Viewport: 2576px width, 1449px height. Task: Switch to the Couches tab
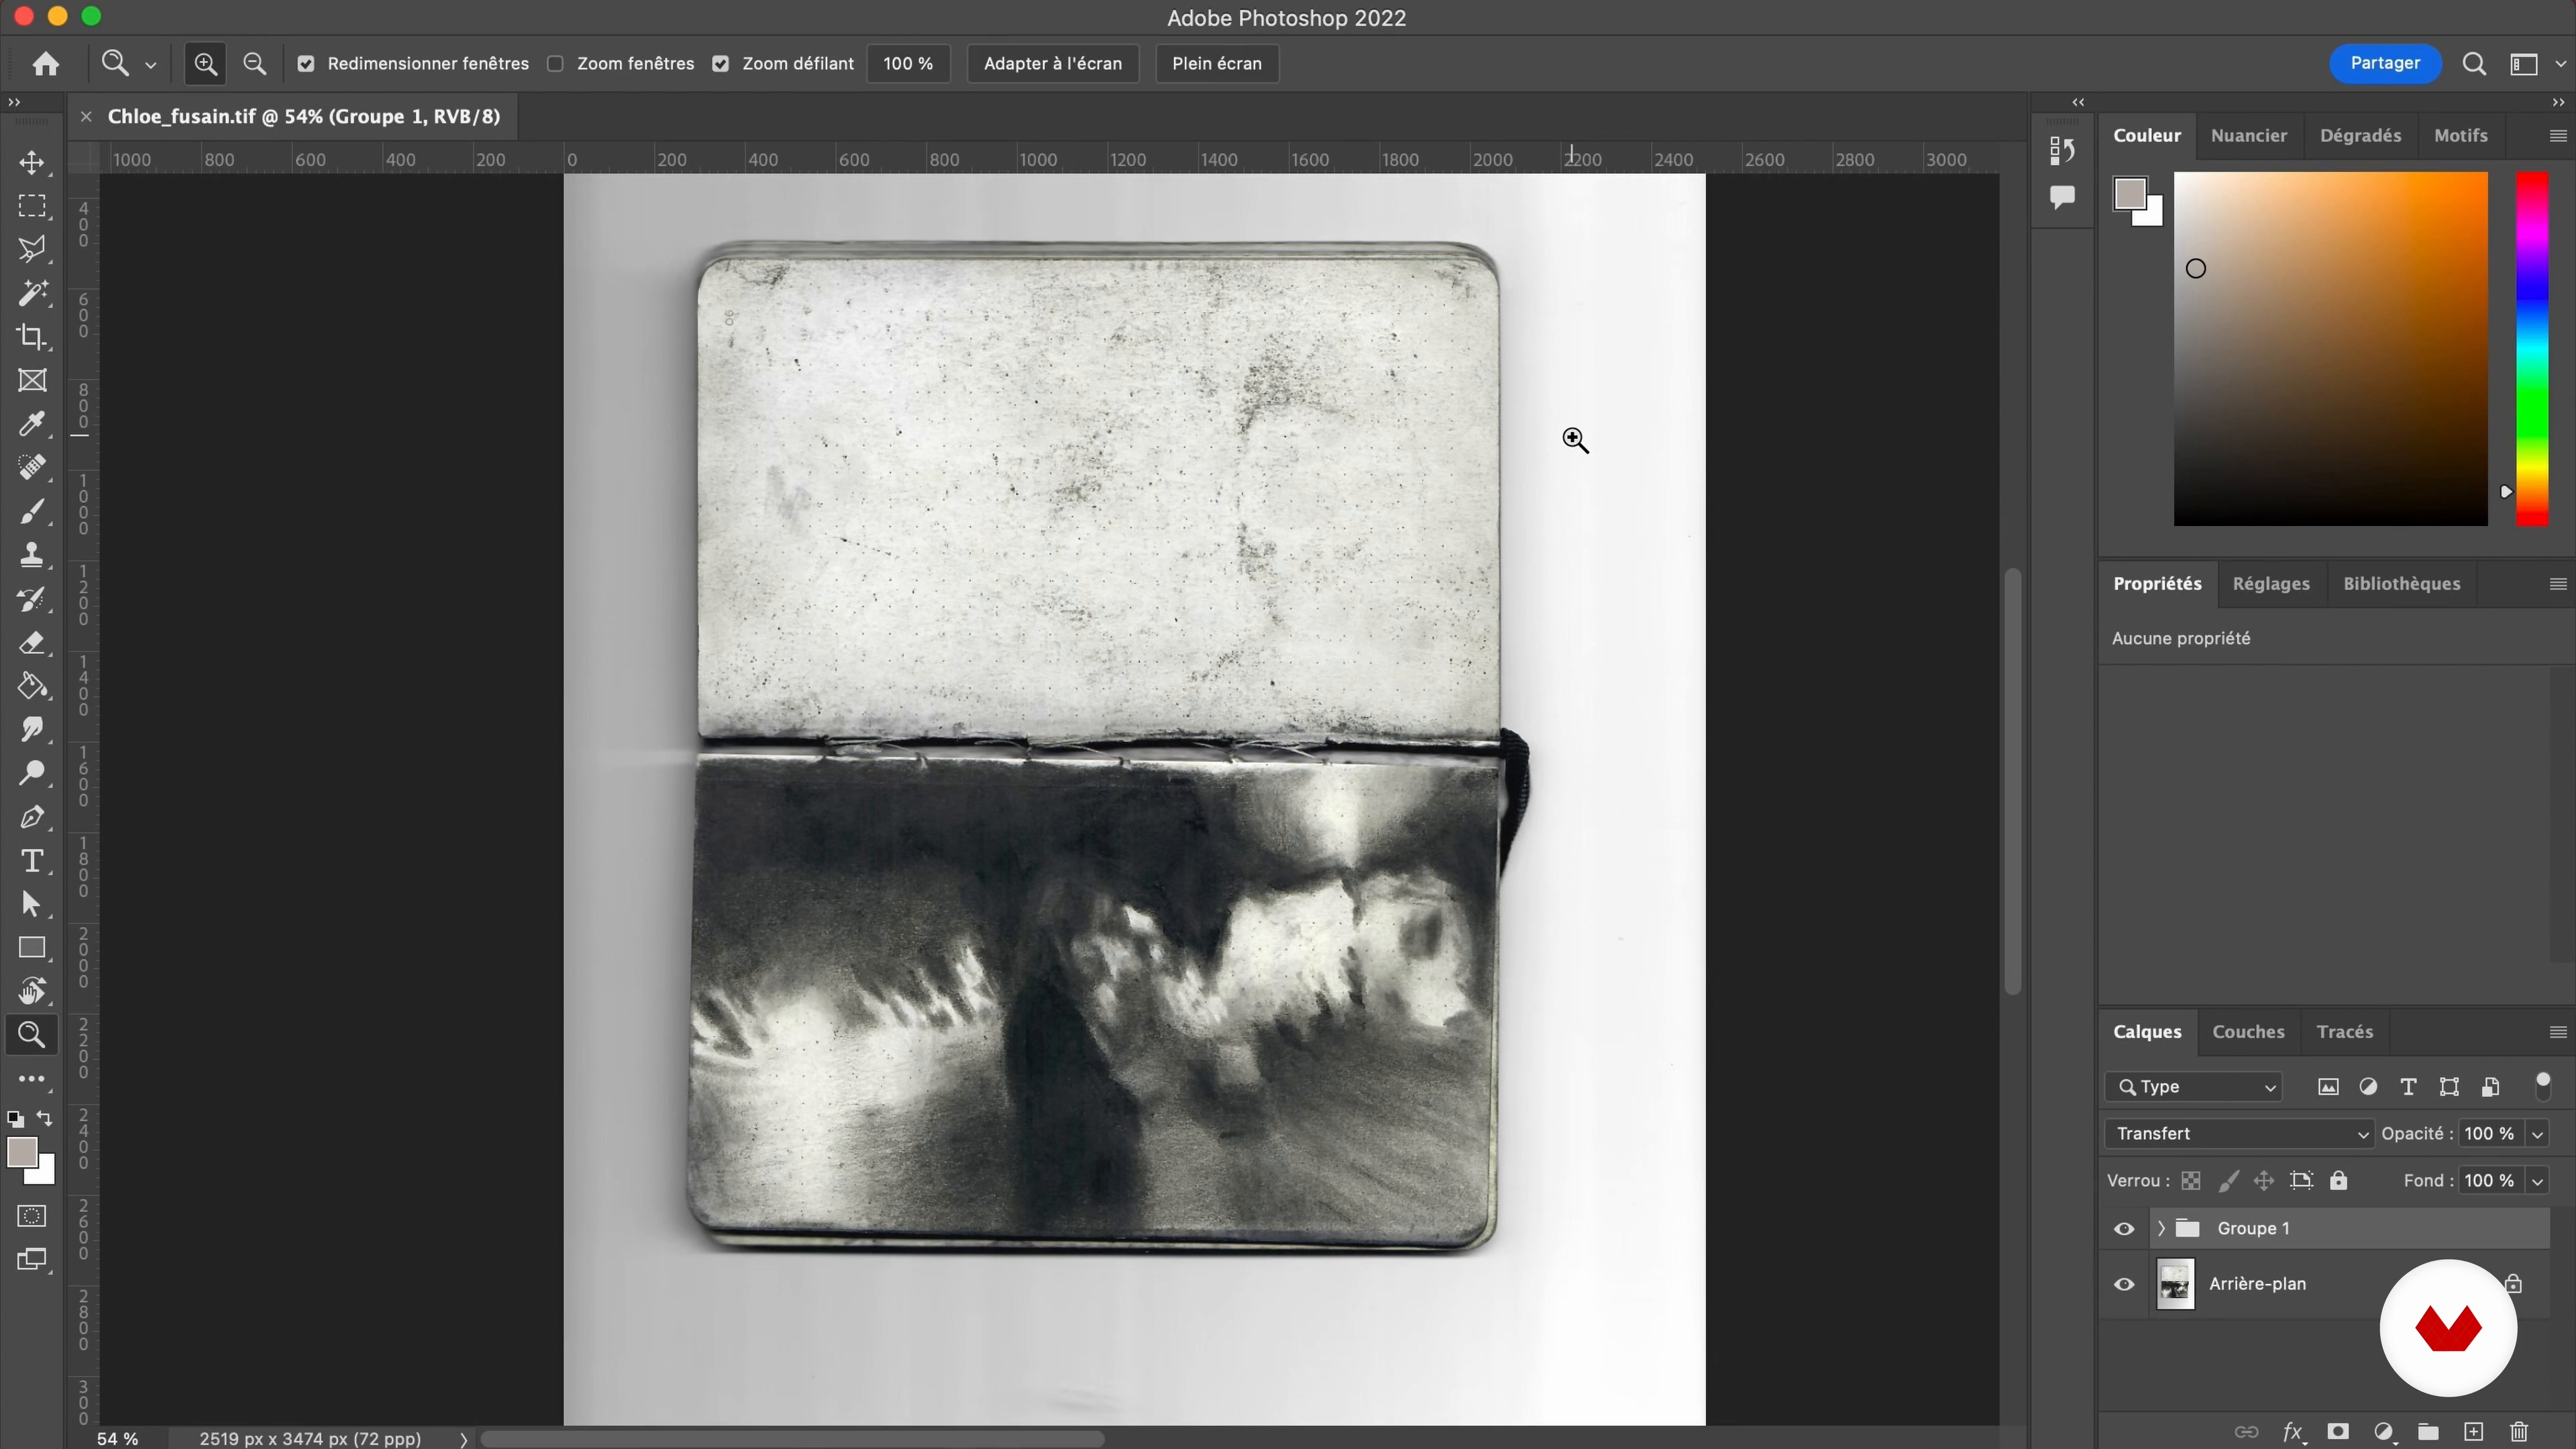point(2248,1032)
